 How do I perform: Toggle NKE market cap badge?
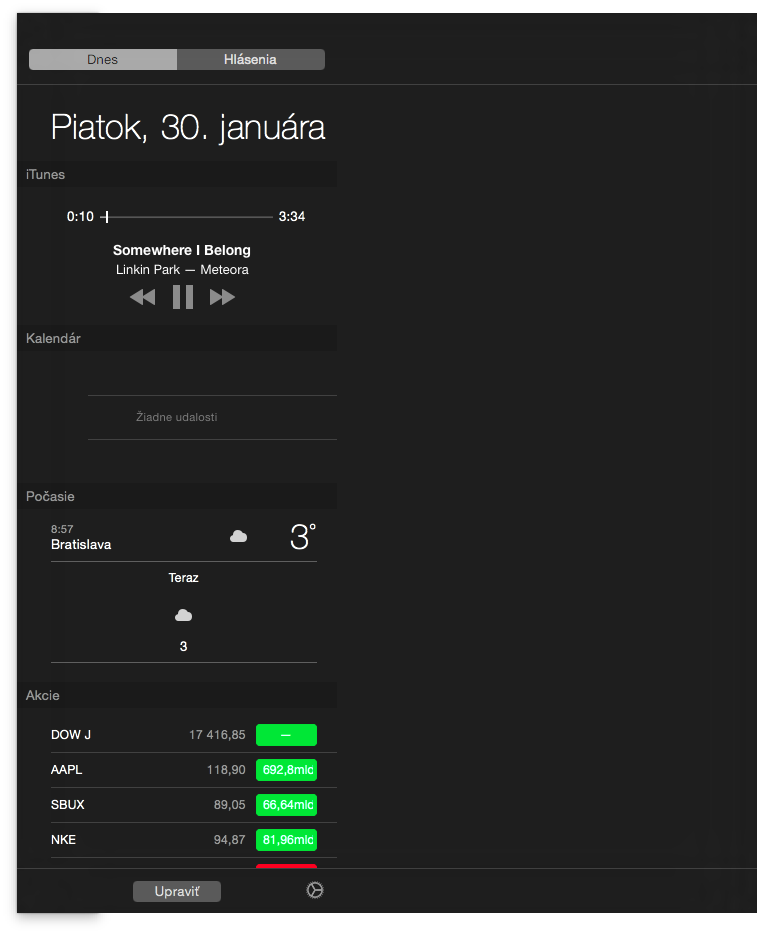tap(286, 840)
